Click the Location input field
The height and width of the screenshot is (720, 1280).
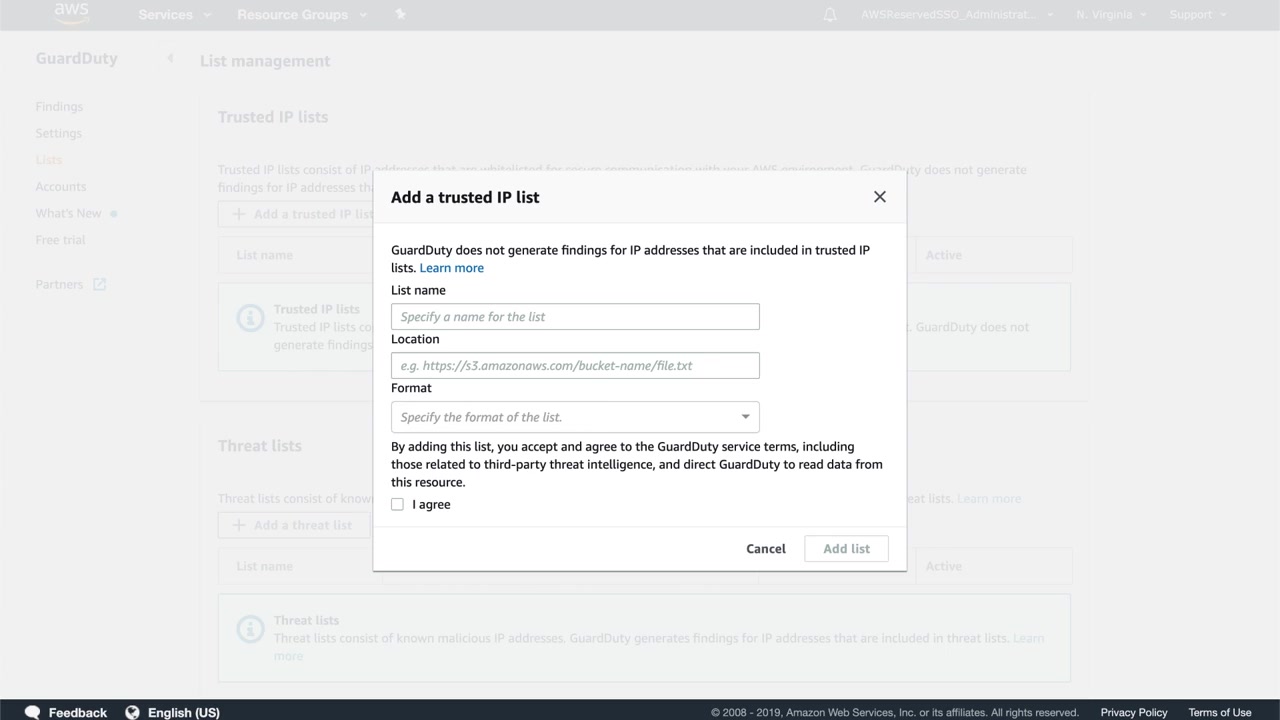click(x=575, y=366)
